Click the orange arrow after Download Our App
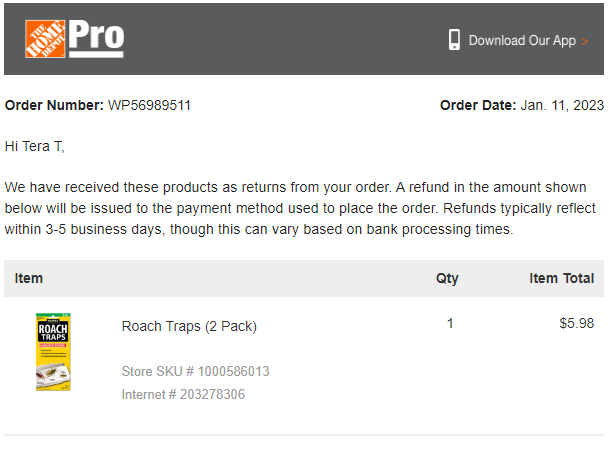Screen dimensions: 609x467 coord(585,41)
